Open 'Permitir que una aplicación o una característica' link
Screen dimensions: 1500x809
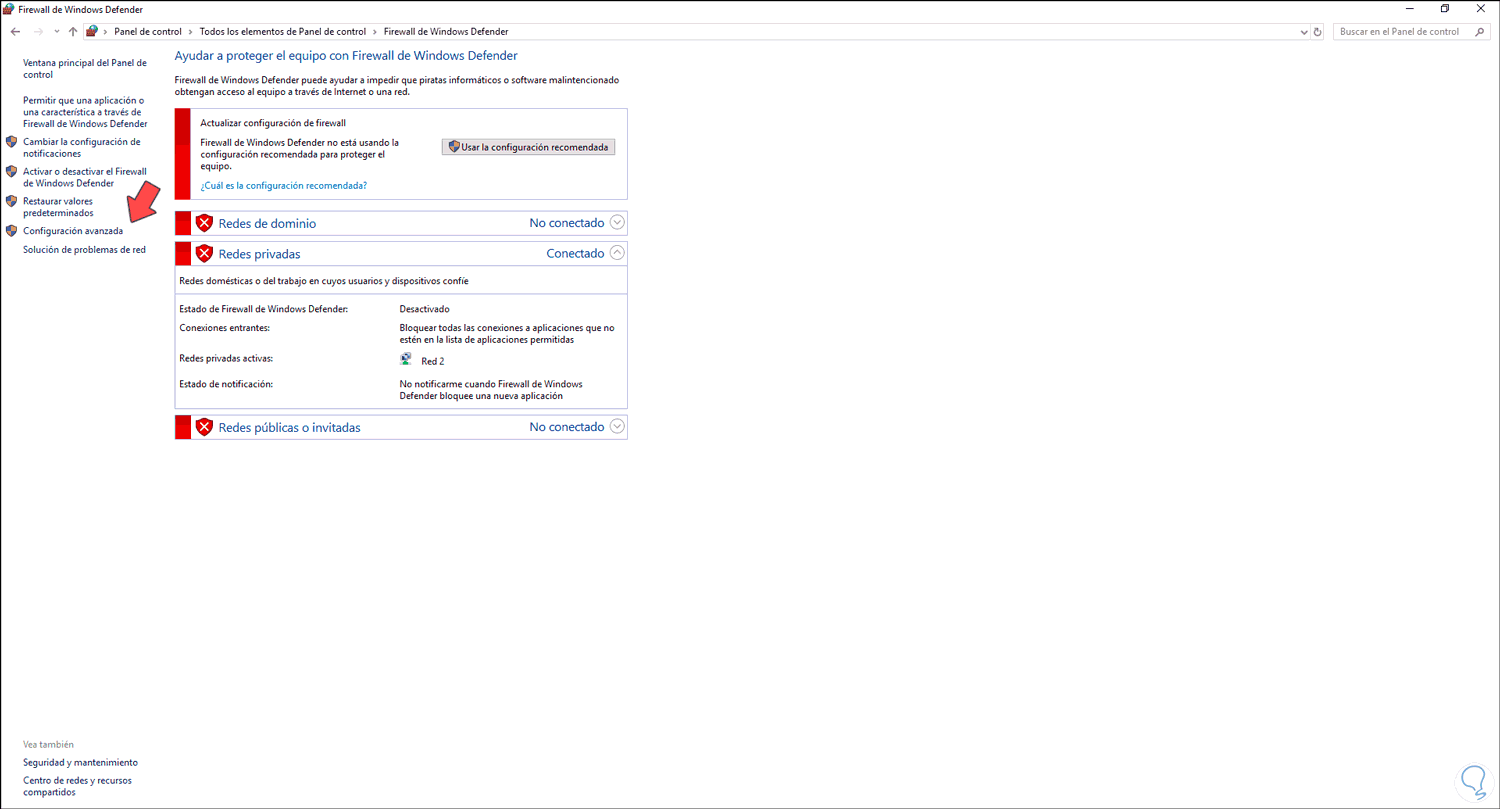pos(85,112)
